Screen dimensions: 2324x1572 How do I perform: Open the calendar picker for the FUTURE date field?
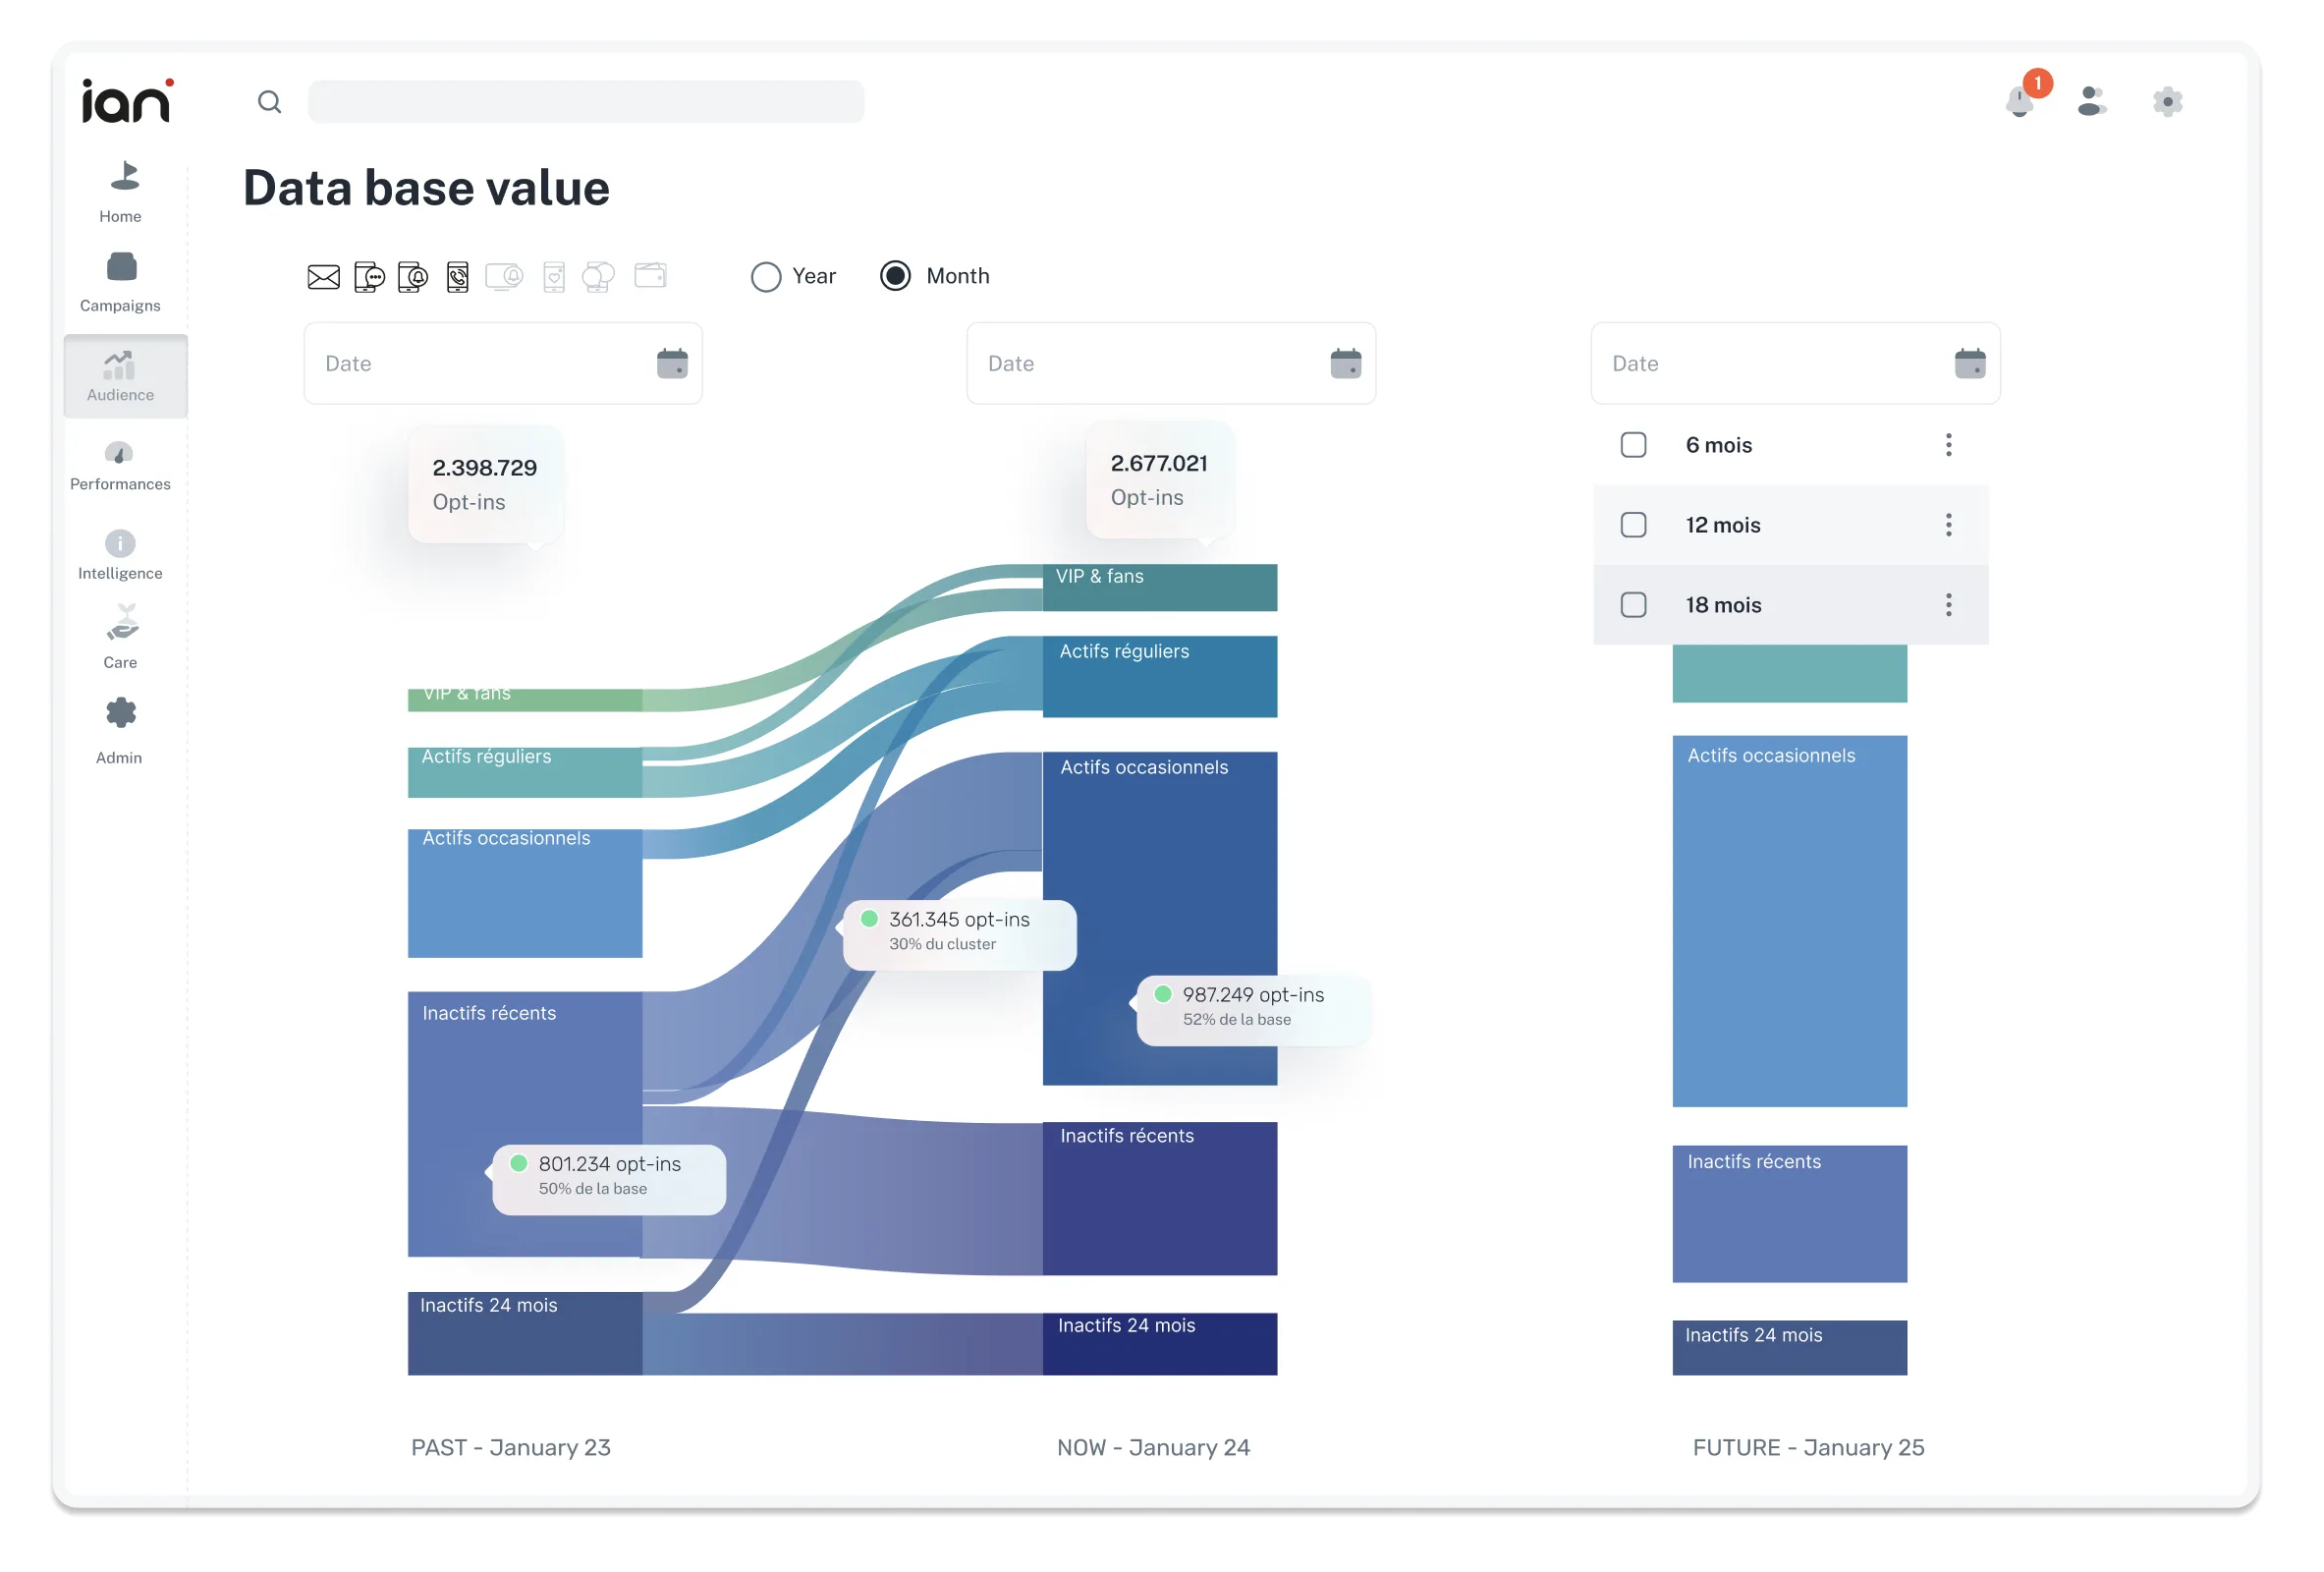click(1969, 363)
